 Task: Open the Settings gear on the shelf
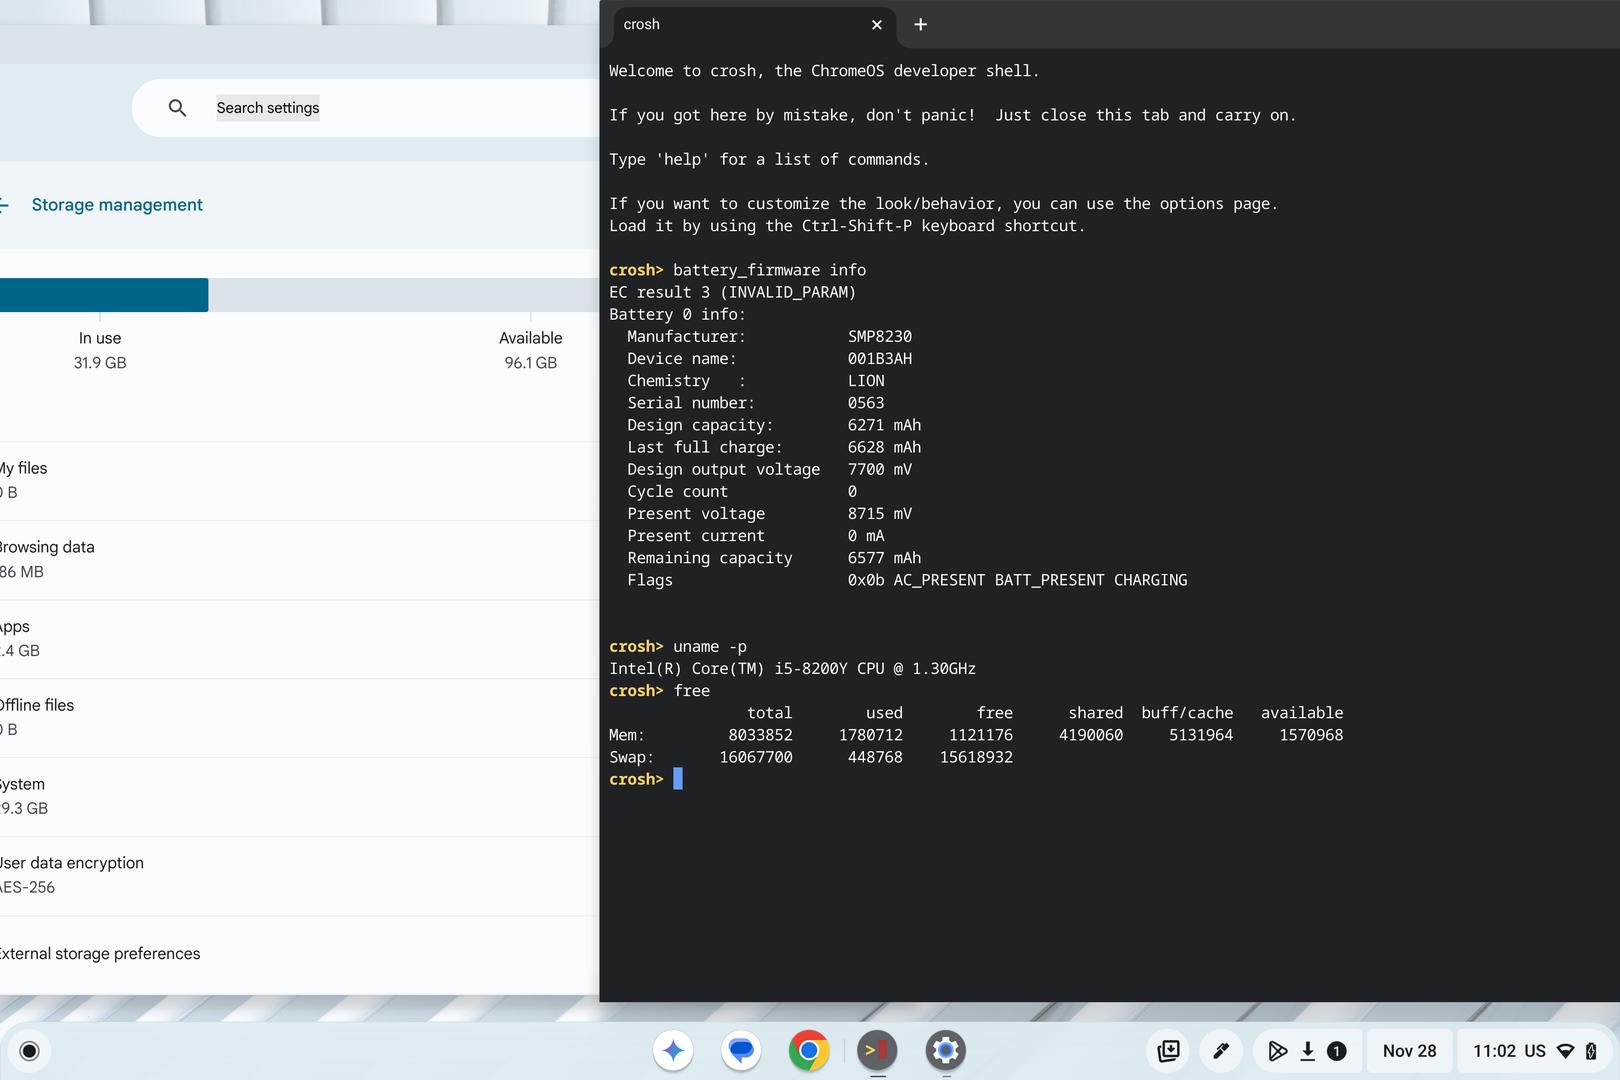(945, 1051)
